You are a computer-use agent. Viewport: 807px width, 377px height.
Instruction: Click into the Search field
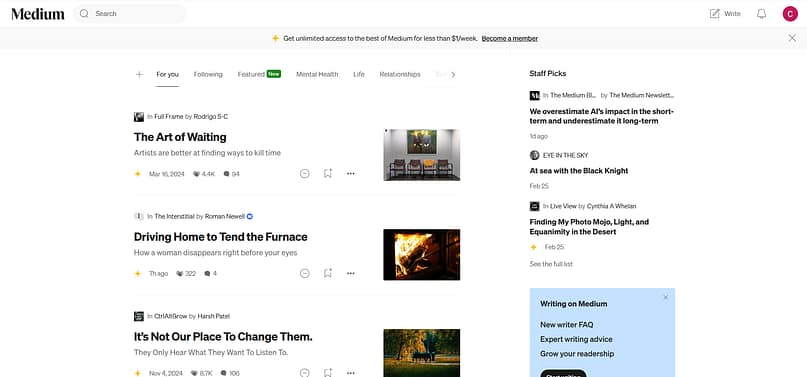tap(131, 14)
